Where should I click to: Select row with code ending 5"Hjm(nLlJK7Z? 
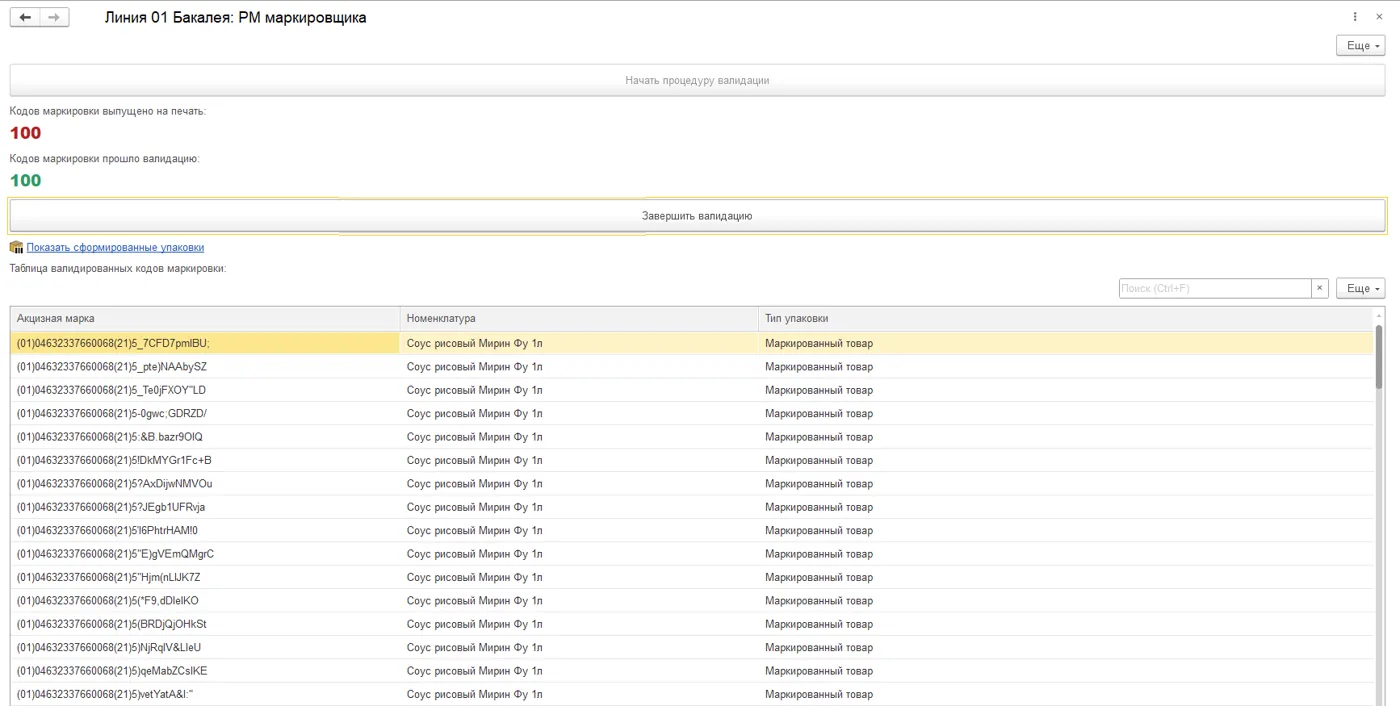pos(691,577)
